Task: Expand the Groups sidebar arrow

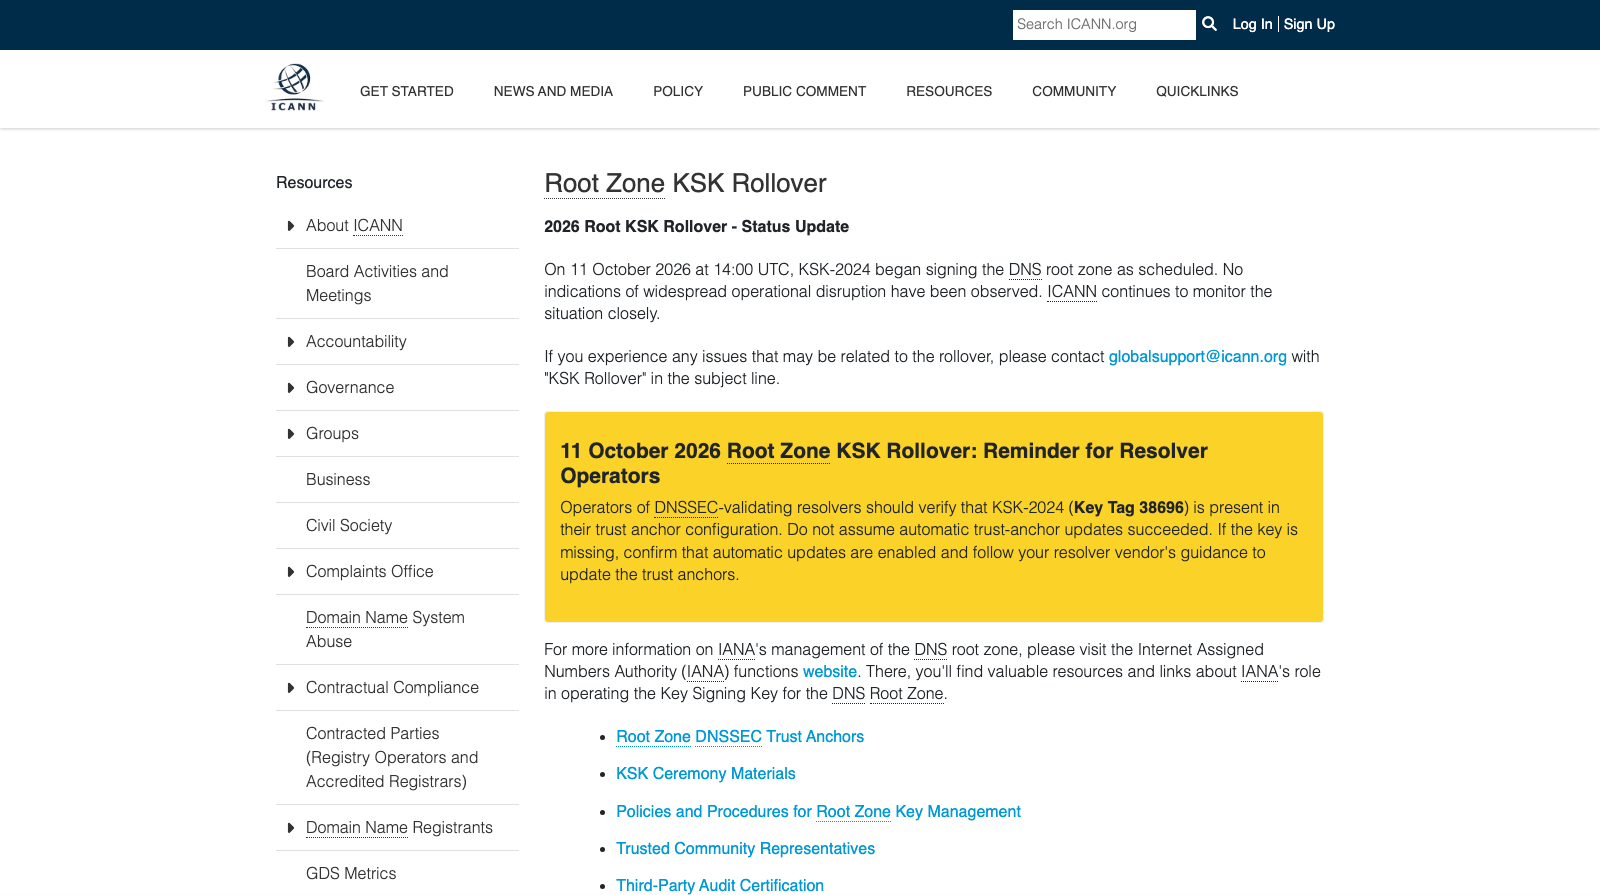Action: pyautogui.click(x=290, y=434)
